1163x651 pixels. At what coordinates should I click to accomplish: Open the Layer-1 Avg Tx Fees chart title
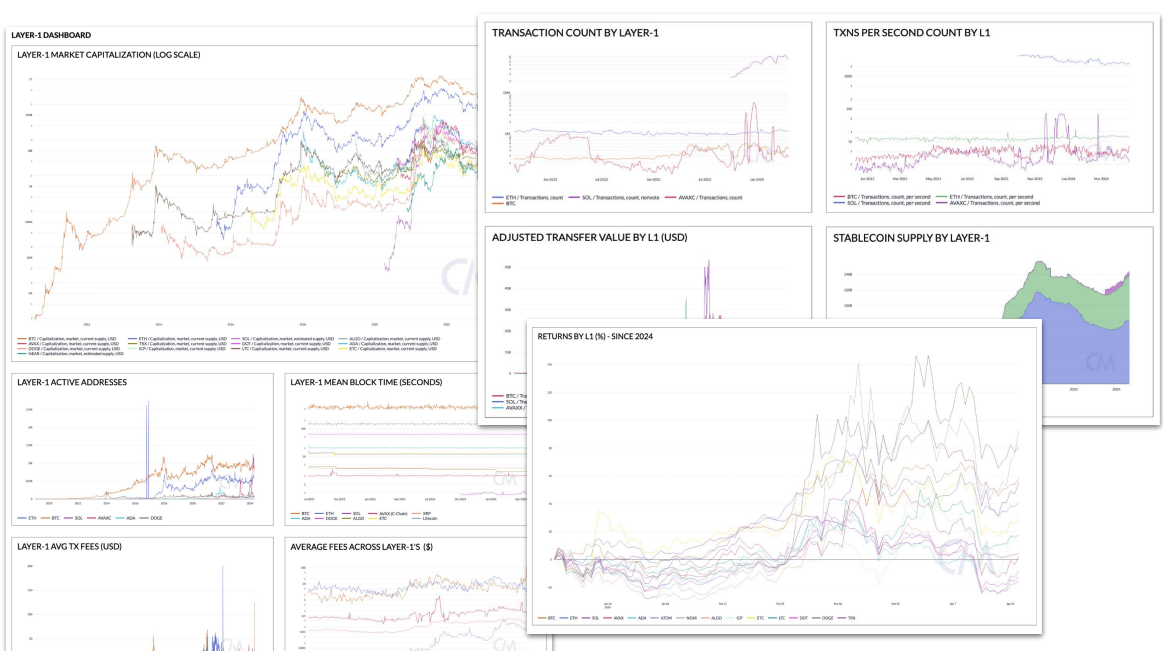(x=67, y=548)
